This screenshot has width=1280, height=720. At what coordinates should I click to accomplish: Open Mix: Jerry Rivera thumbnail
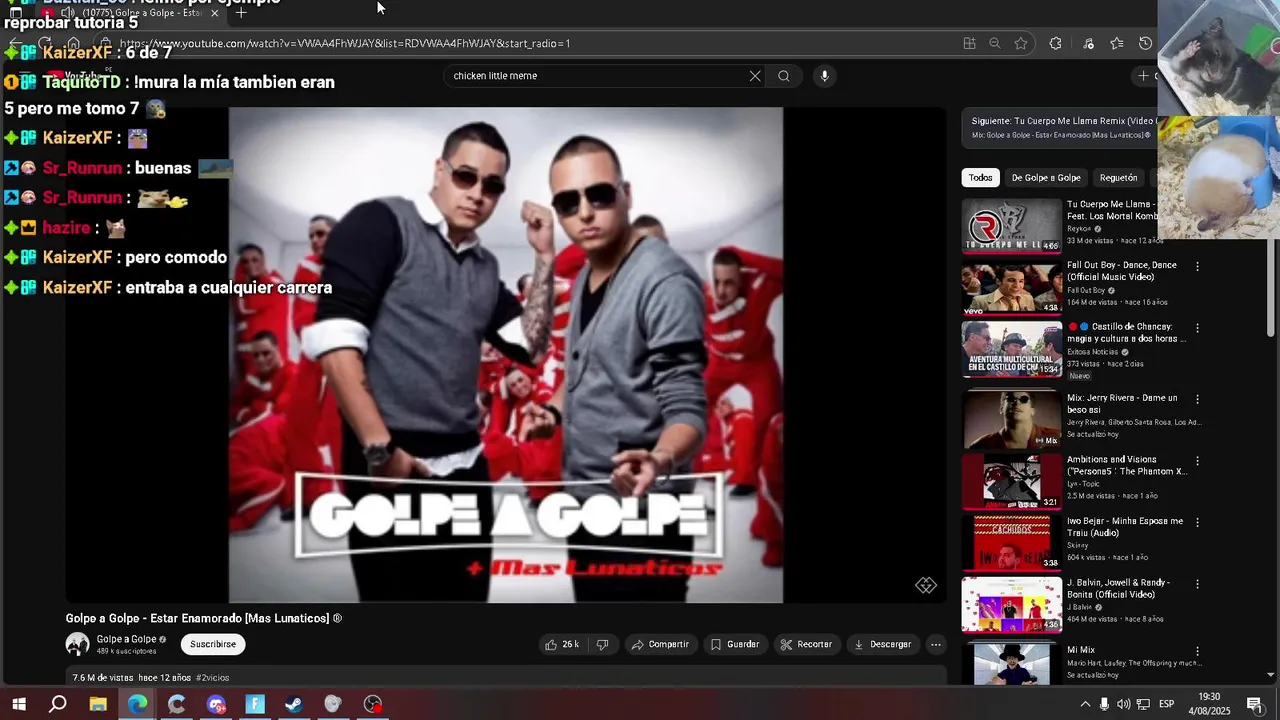tap(1011, 420)
